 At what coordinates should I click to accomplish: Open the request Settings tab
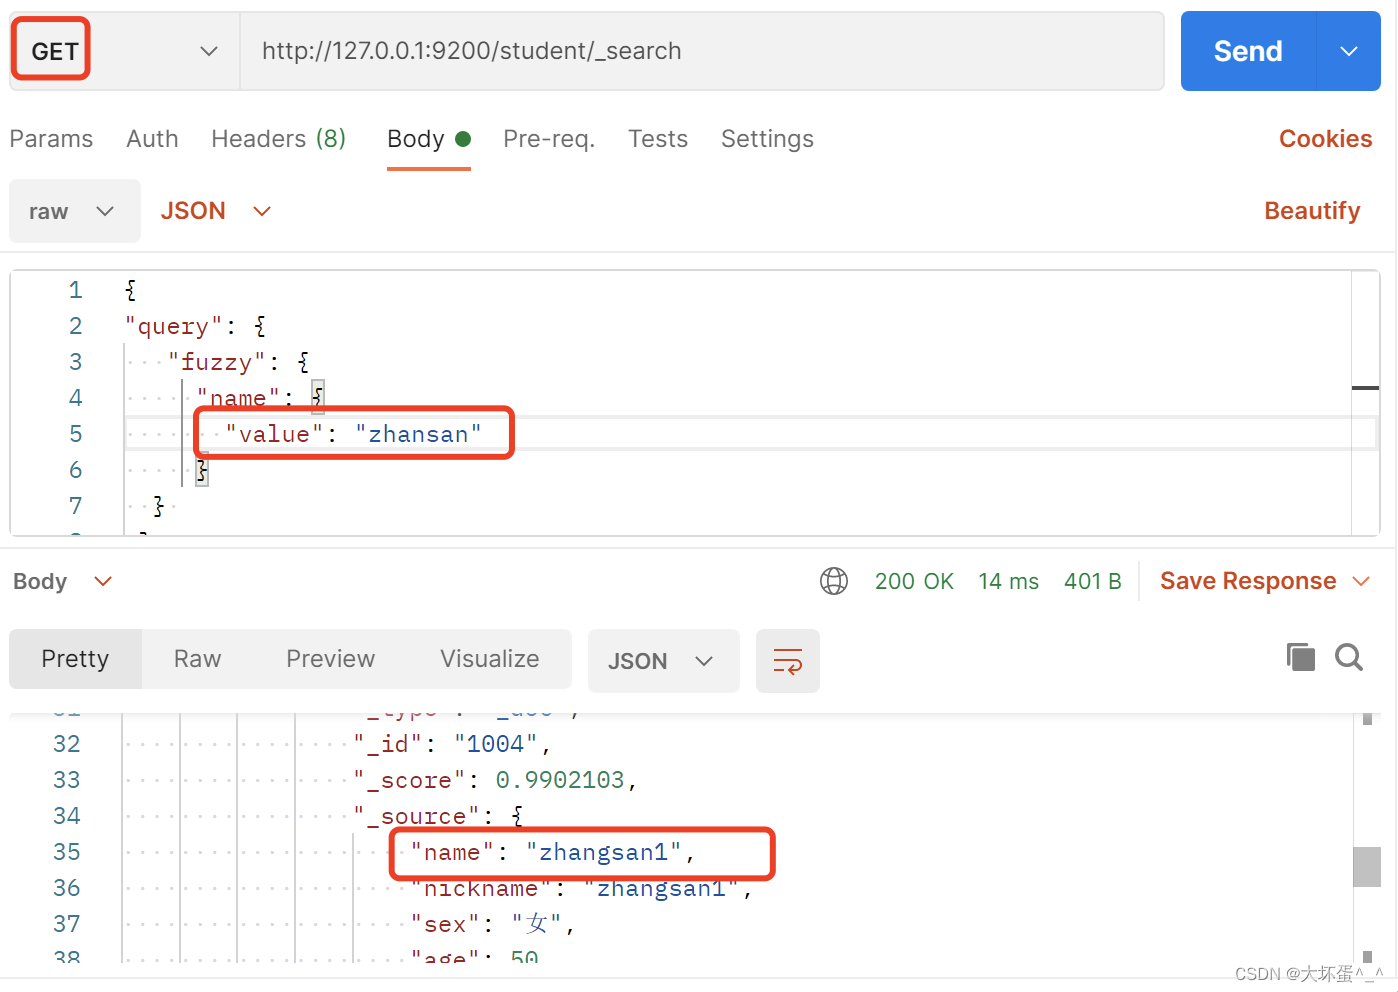[767, 139]
